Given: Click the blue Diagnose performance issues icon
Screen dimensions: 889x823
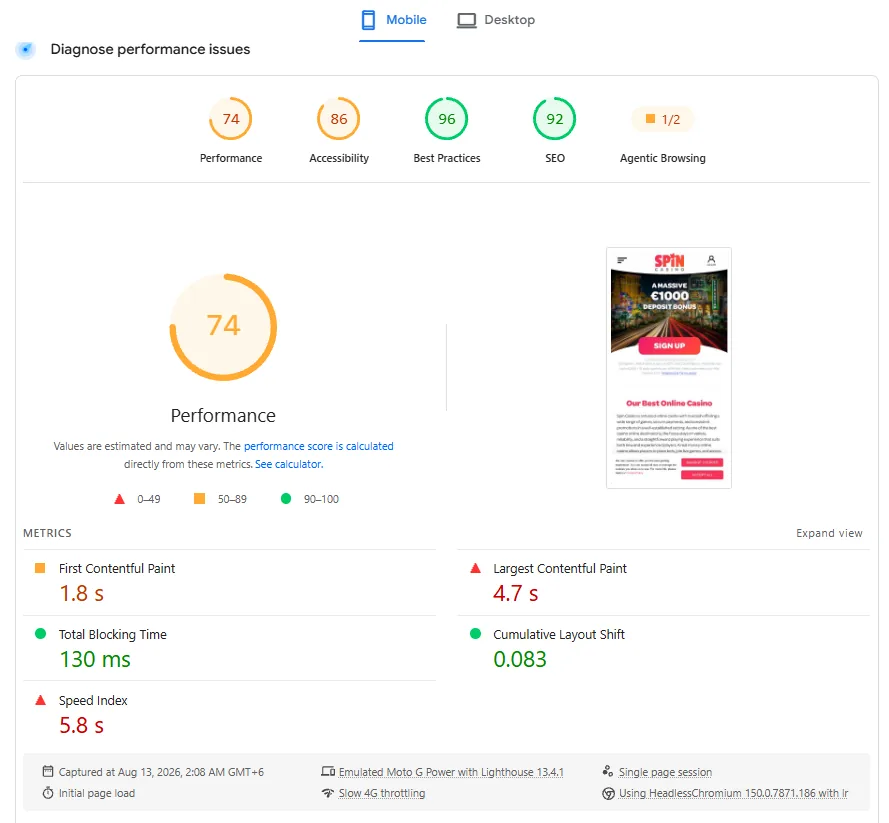Looking at the screenshot, I should click(x=26, y=50).
